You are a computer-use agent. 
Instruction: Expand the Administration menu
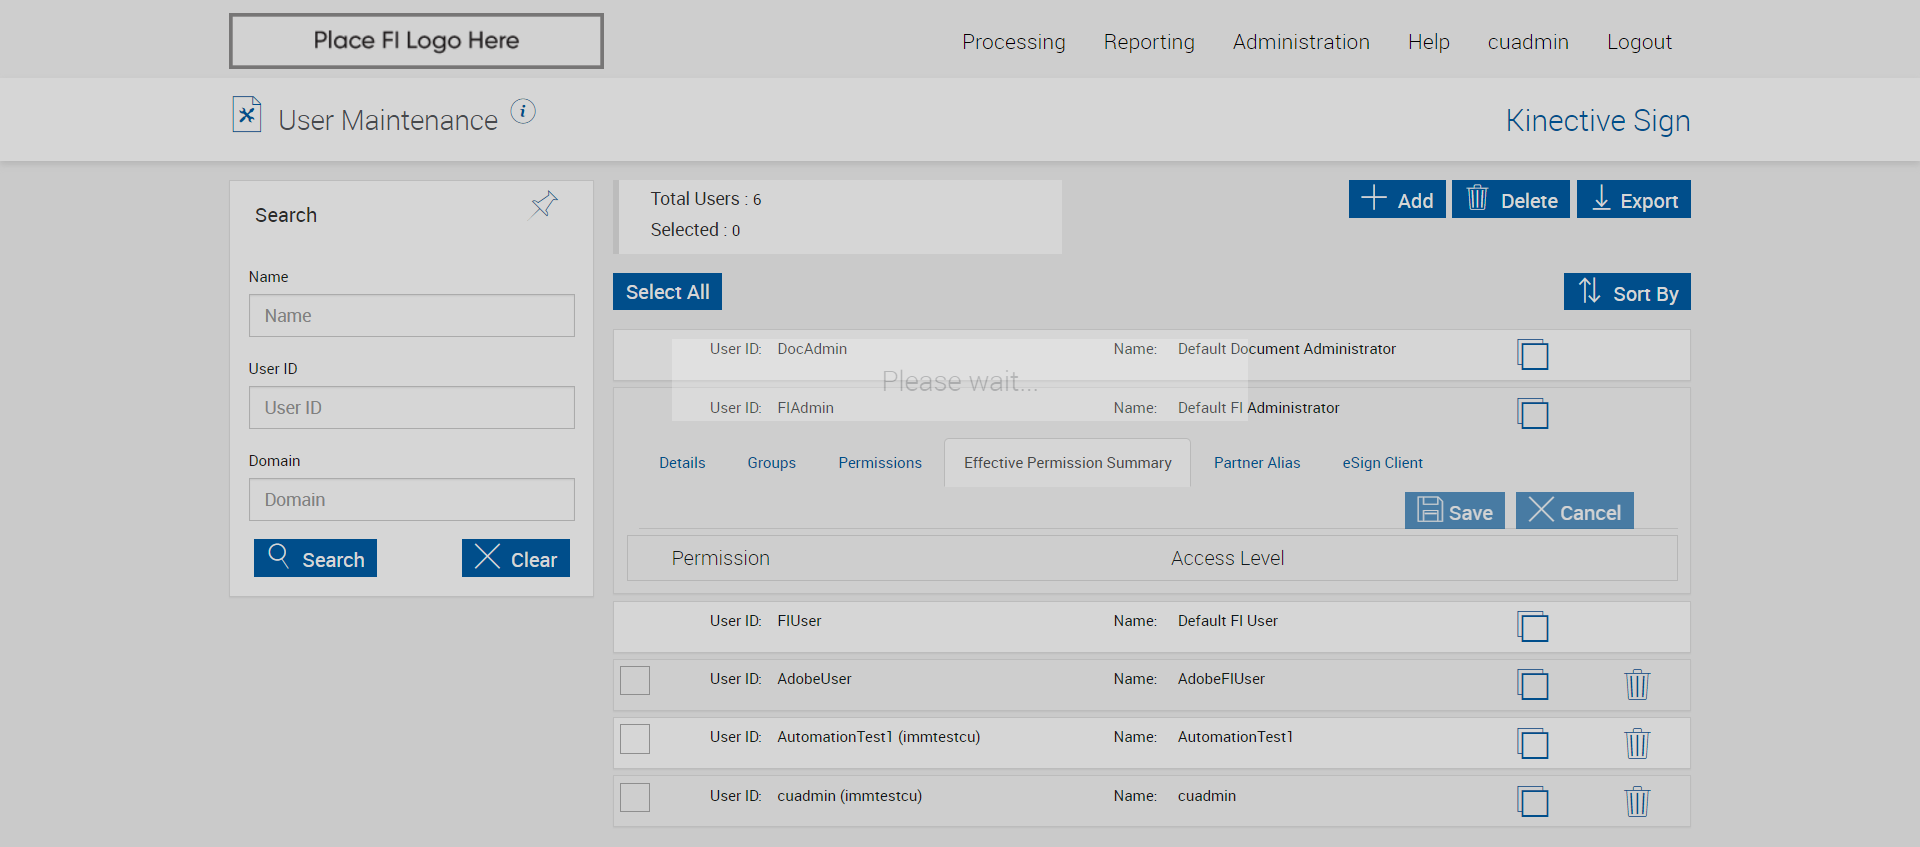[1300, 42]
